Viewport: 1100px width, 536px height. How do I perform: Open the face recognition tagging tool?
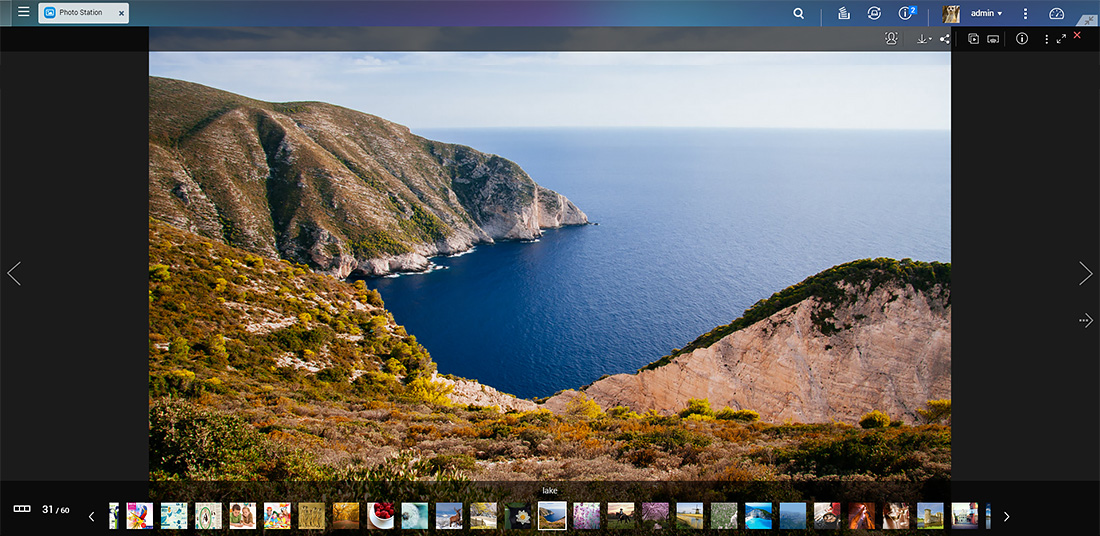coord(891,39)
